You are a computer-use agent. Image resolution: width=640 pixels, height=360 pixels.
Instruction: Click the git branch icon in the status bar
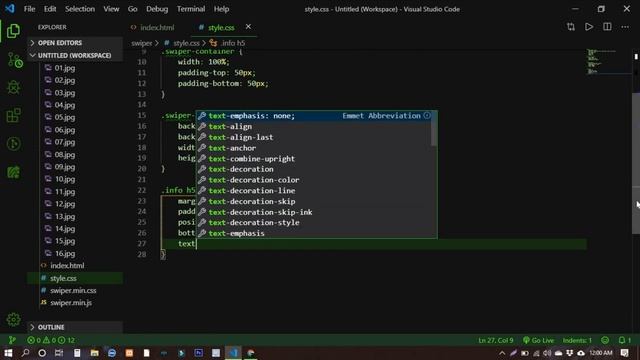[12, 340]
